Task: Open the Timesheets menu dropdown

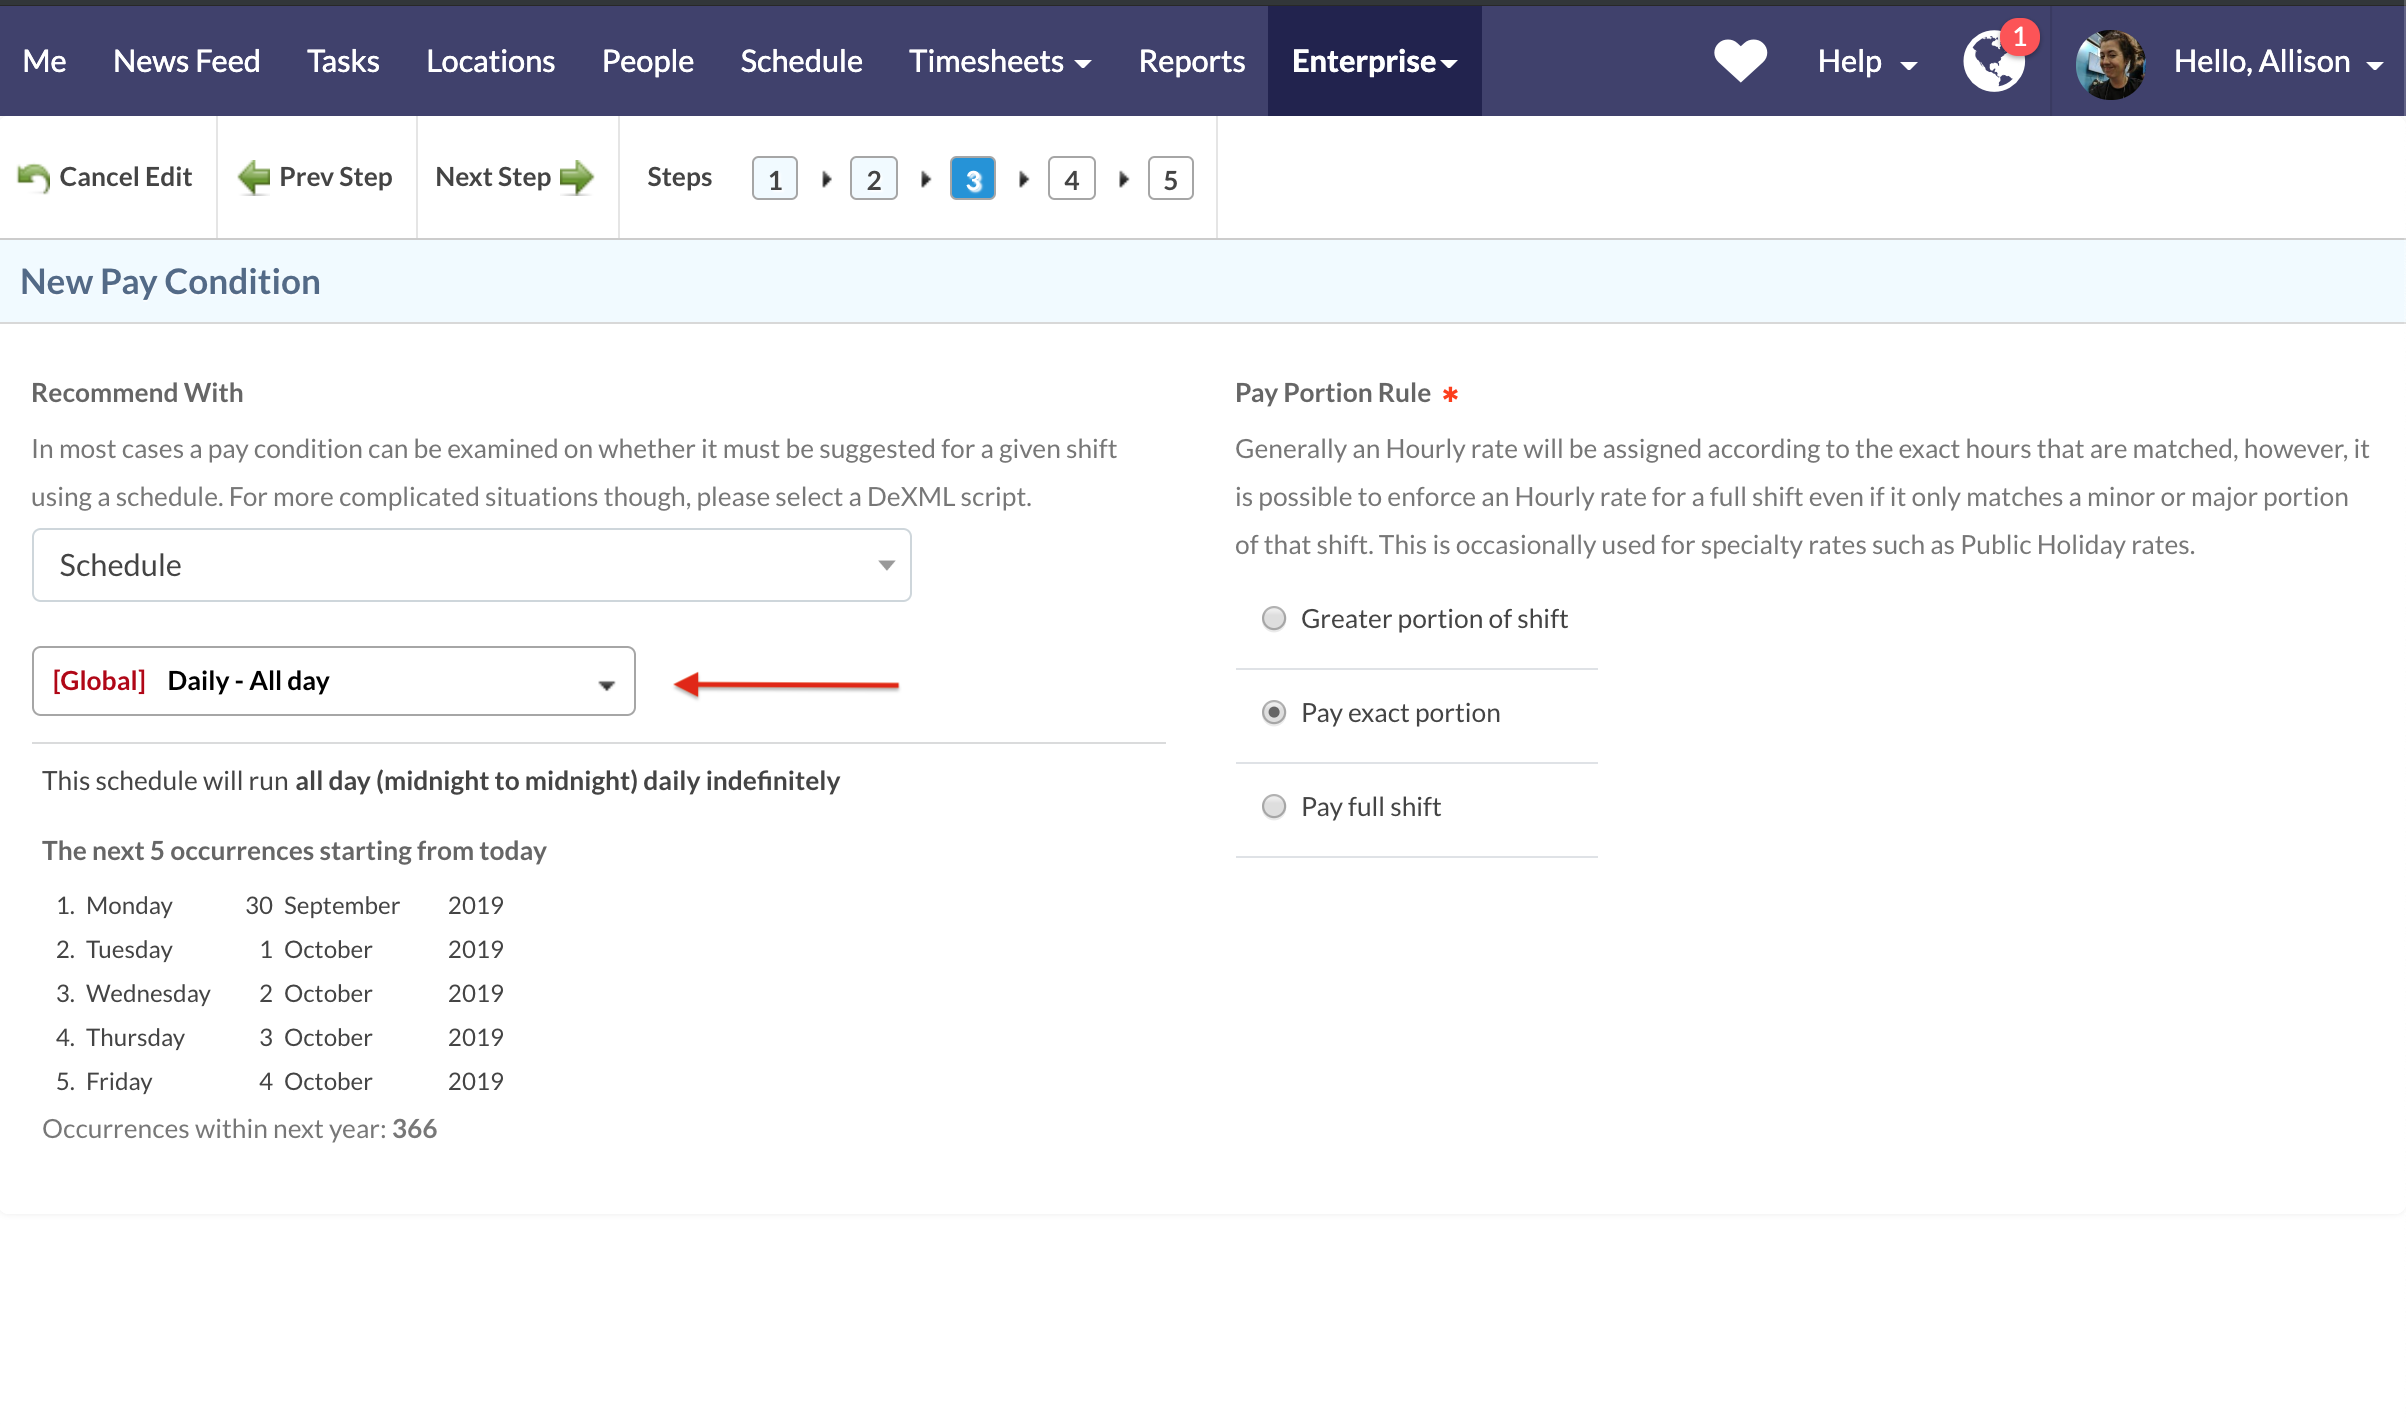Action: (999, 61)
